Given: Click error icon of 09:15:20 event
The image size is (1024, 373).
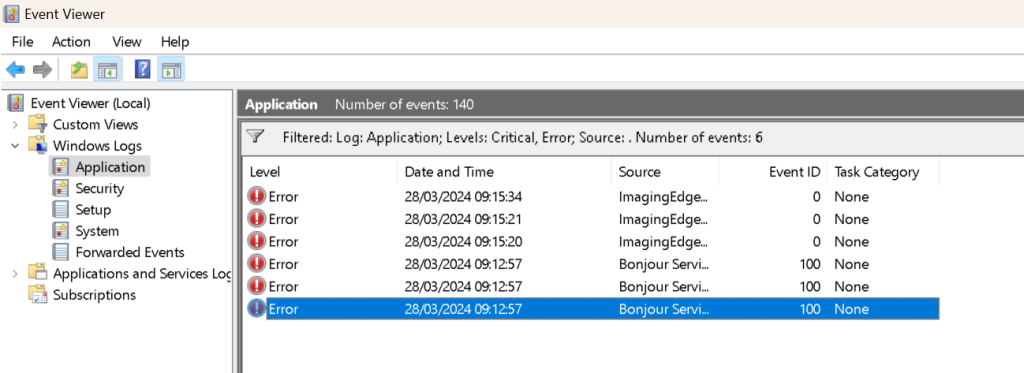Looking at the screenshot, I should click(x=257, y=241).
